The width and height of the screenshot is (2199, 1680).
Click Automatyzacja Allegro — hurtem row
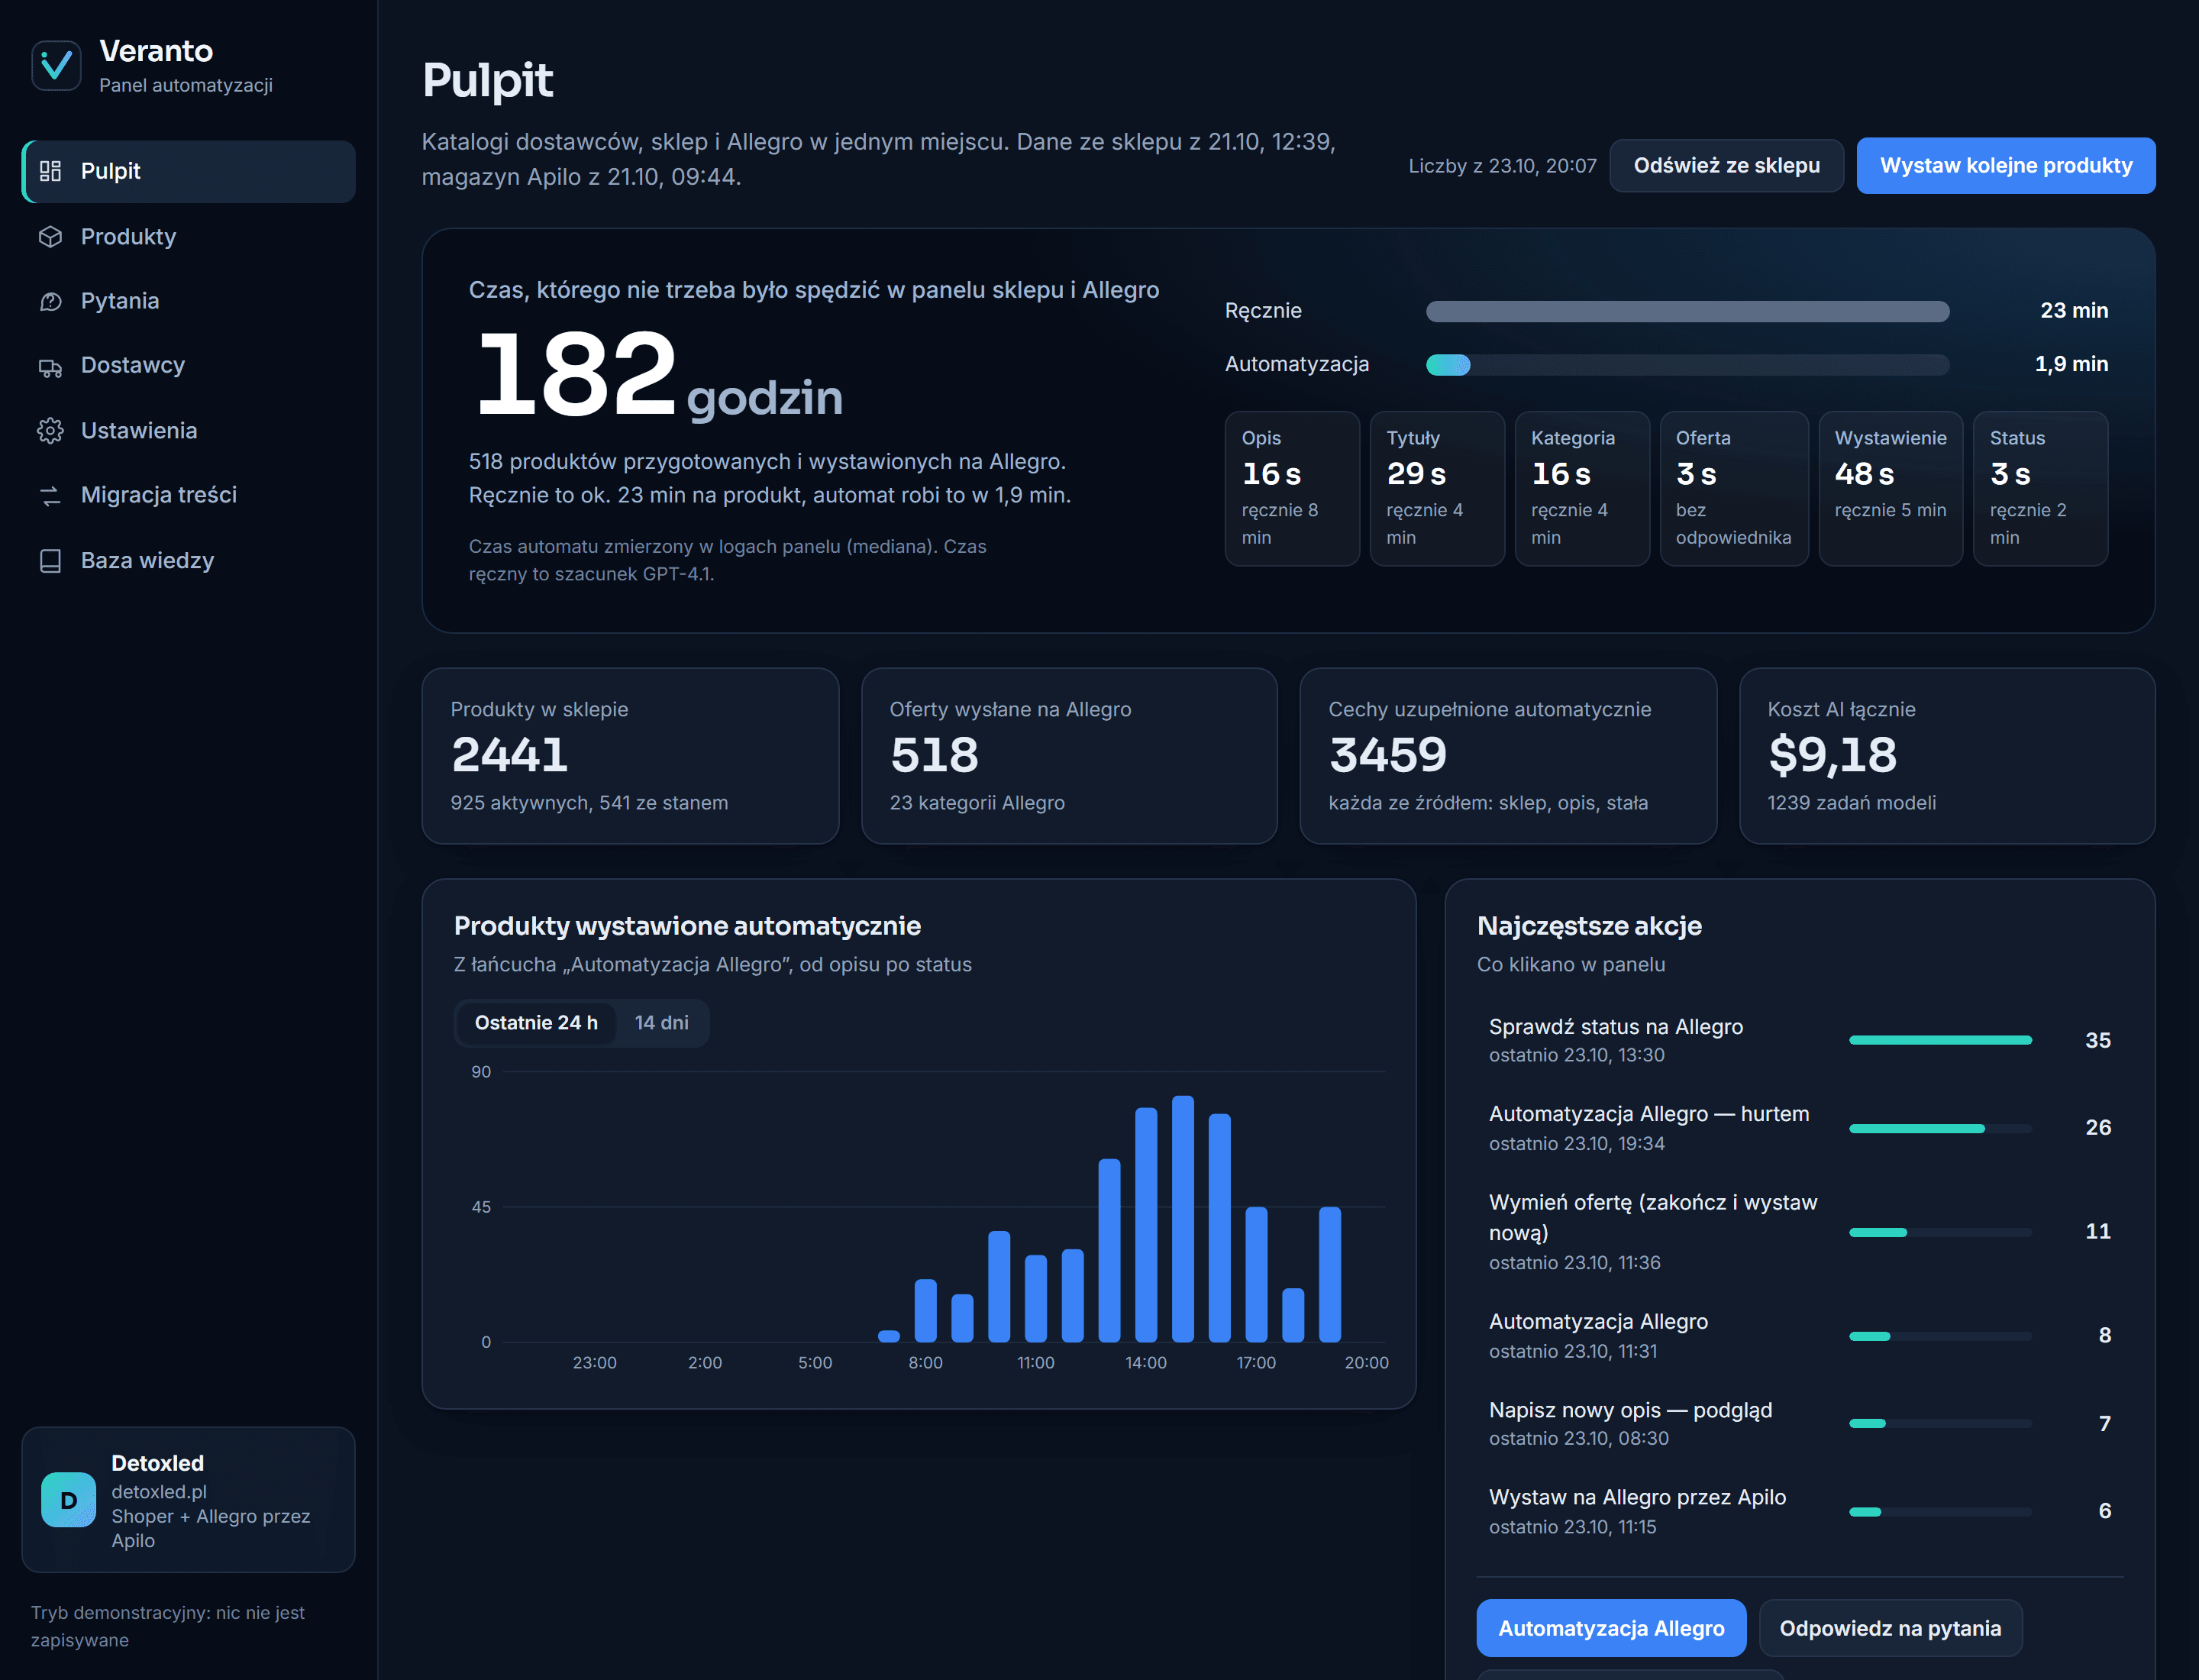point(1800,1128)
